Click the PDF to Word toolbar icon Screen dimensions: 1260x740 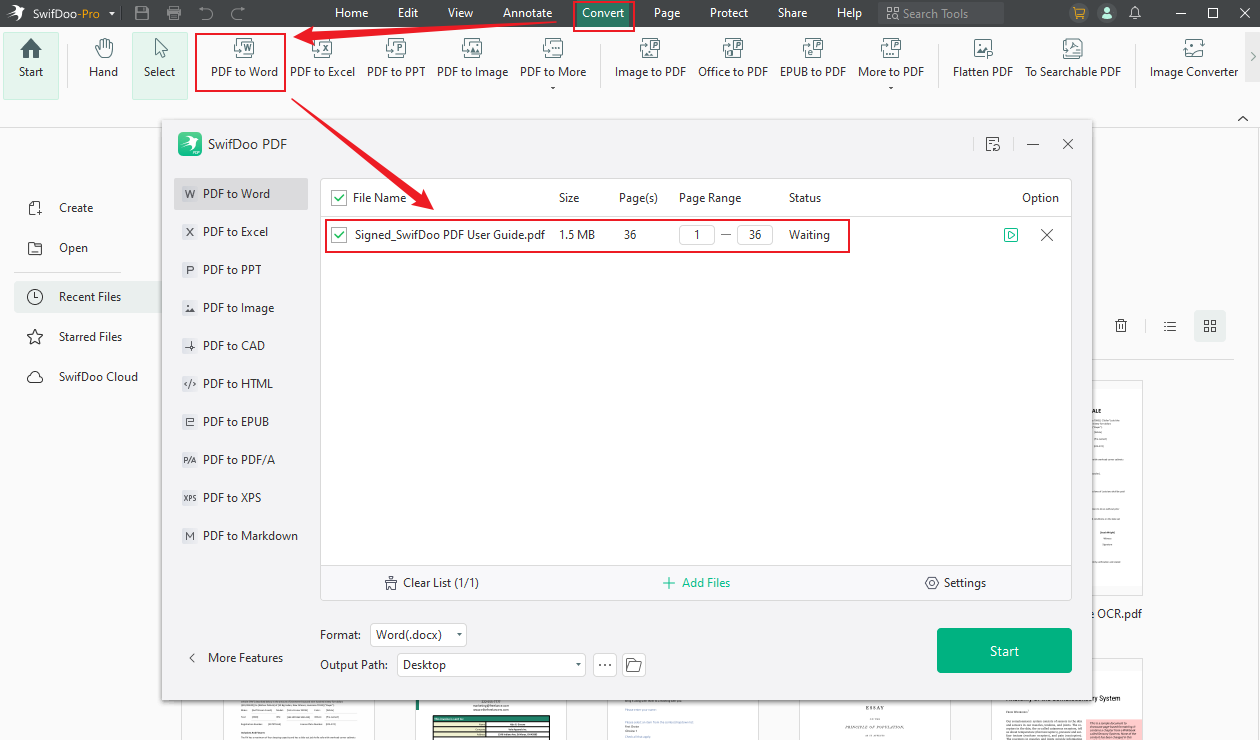pos(244,60)
